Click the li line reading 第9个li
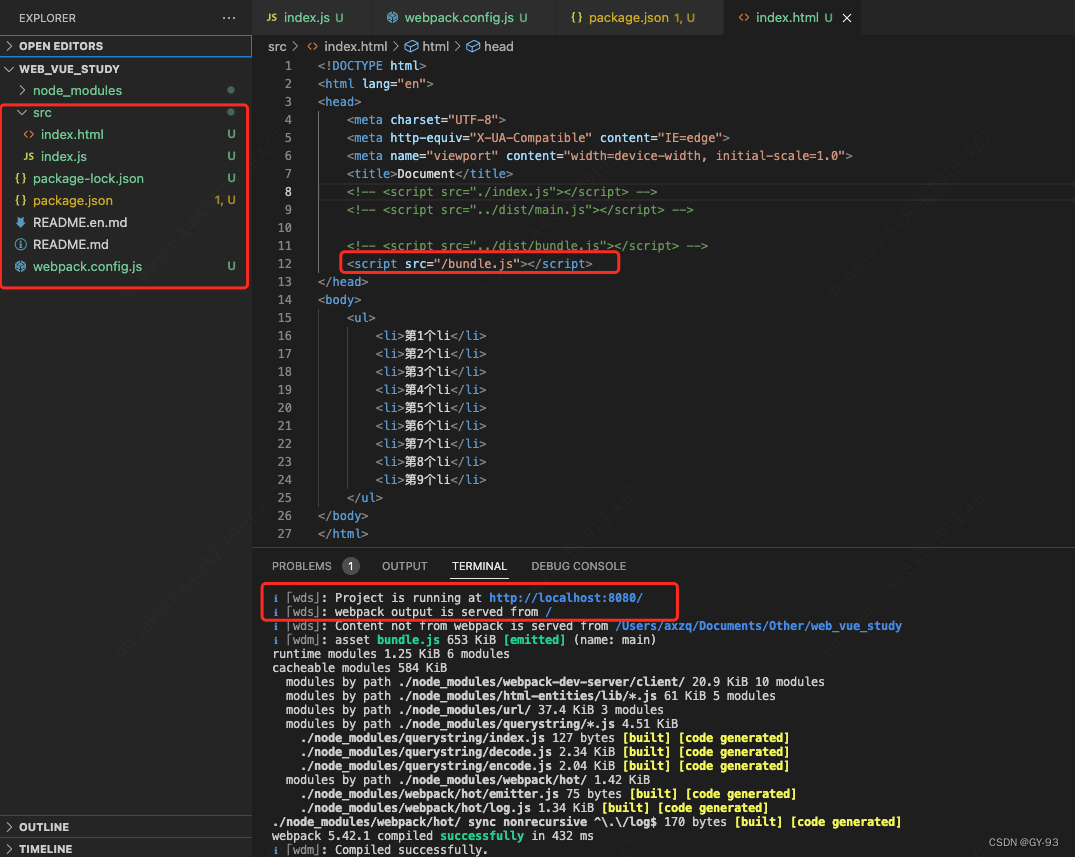The height and width of the screenshot is (857, 1075). (431, 480)
